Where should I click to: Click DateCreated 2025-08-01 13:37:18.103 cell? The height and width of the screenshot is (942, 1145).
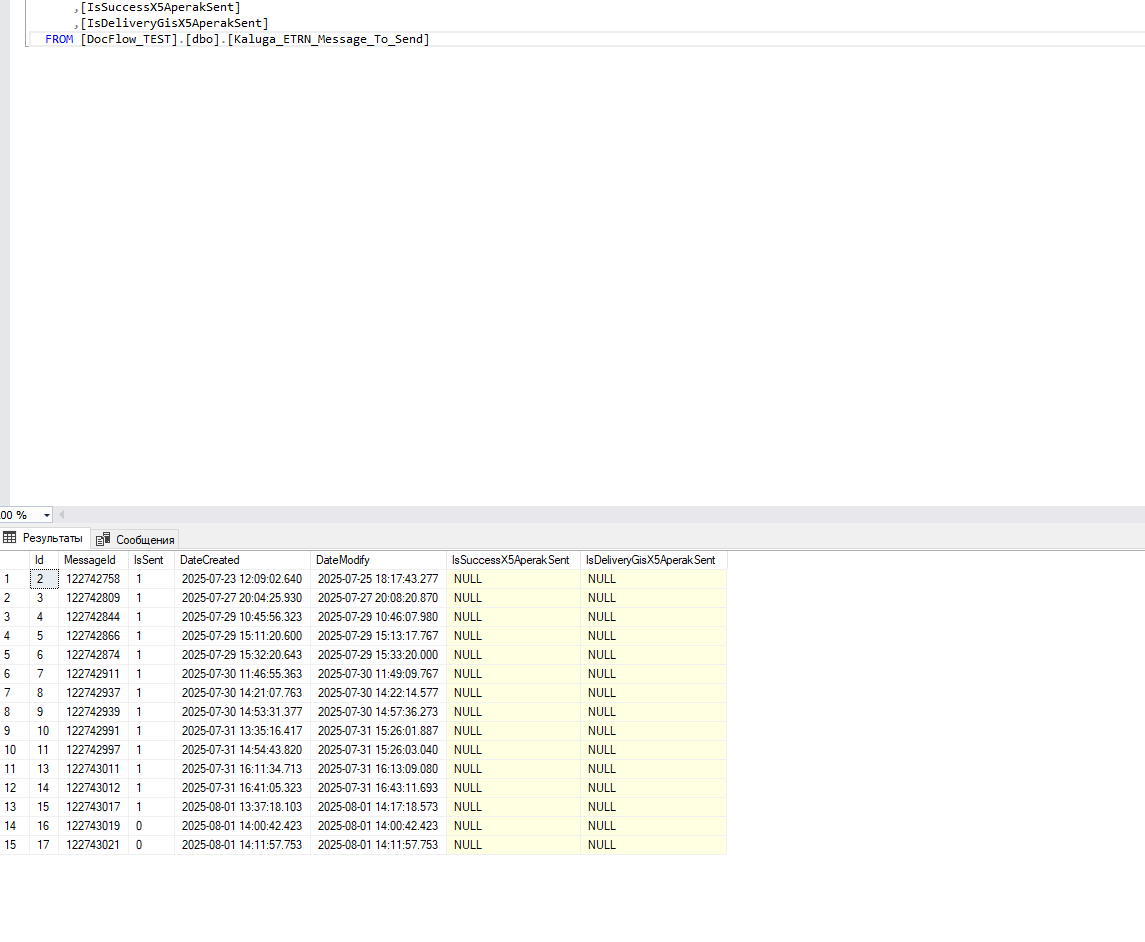[242, 807]
